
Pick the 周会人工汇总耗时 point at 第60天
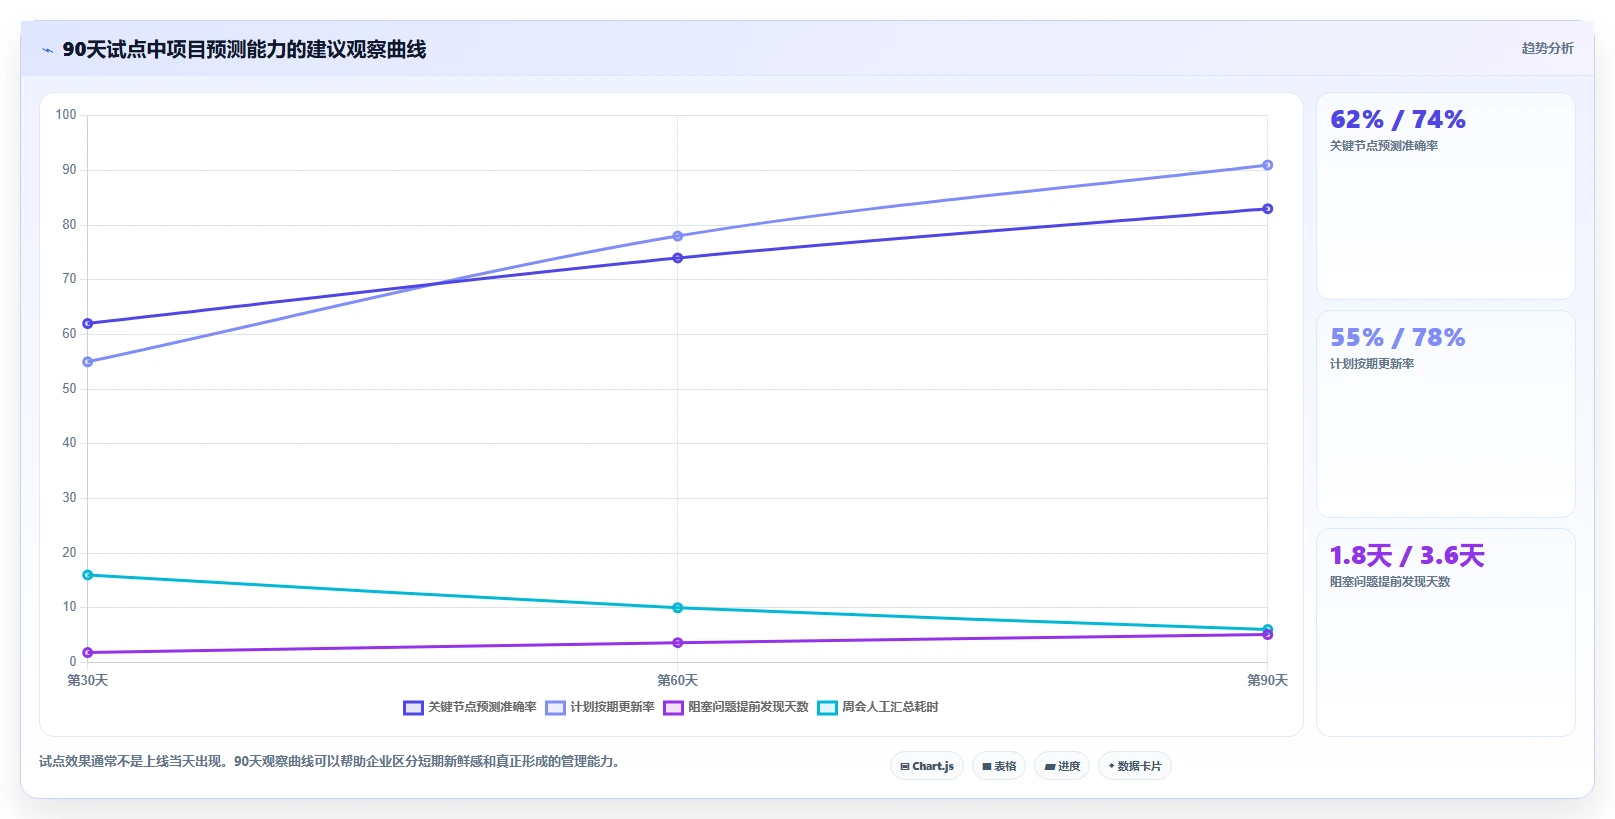(678, 608)
